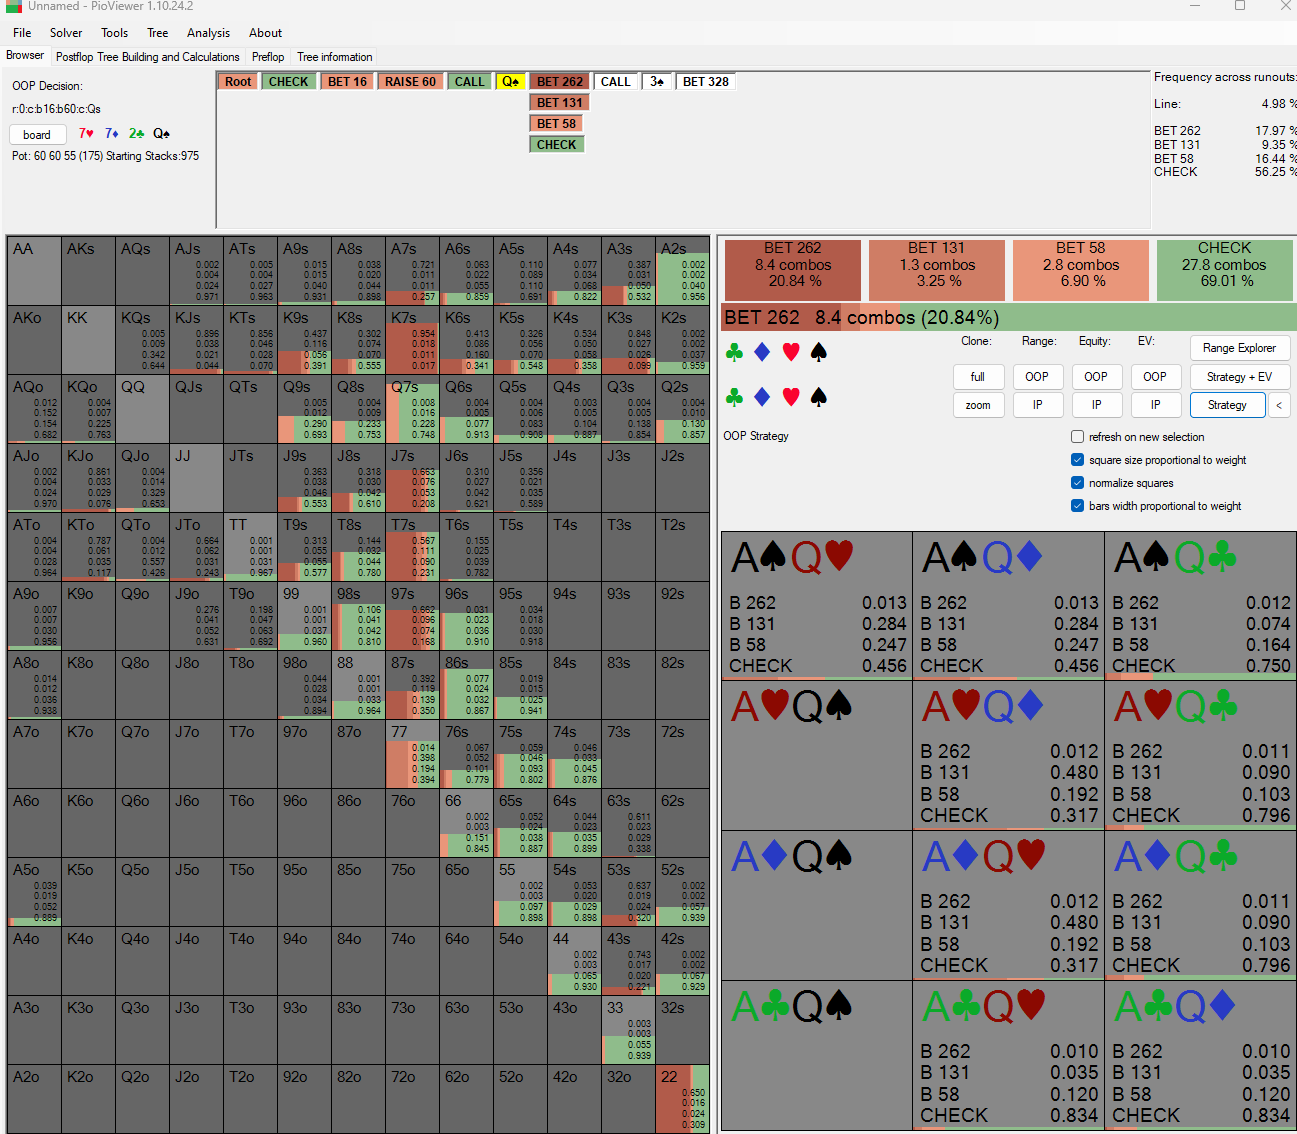
Task: Select the 3♠ river card node
Action: click(656, 82)
